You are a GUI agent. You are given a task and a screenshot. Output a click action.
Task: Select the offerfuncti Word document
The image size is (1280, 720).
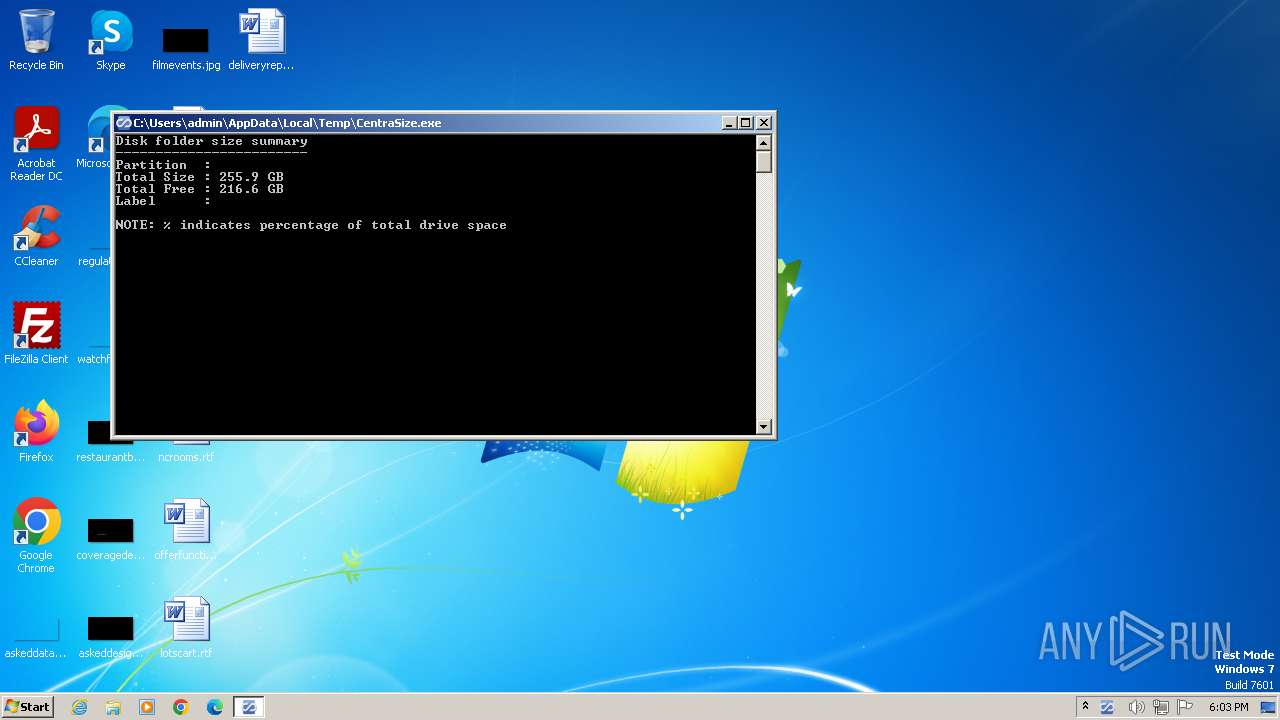click(186, 529)
